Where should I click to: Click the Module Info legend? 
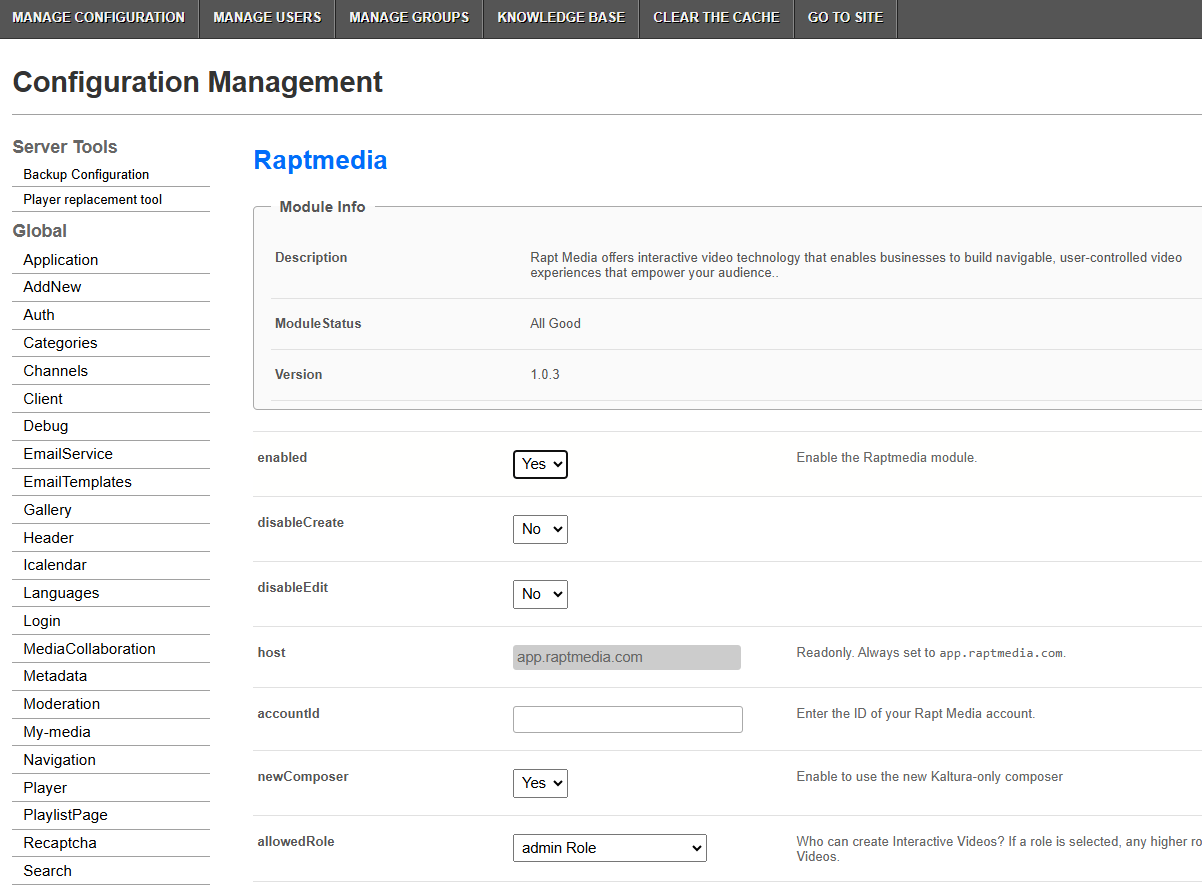click(x=322, y=207)
